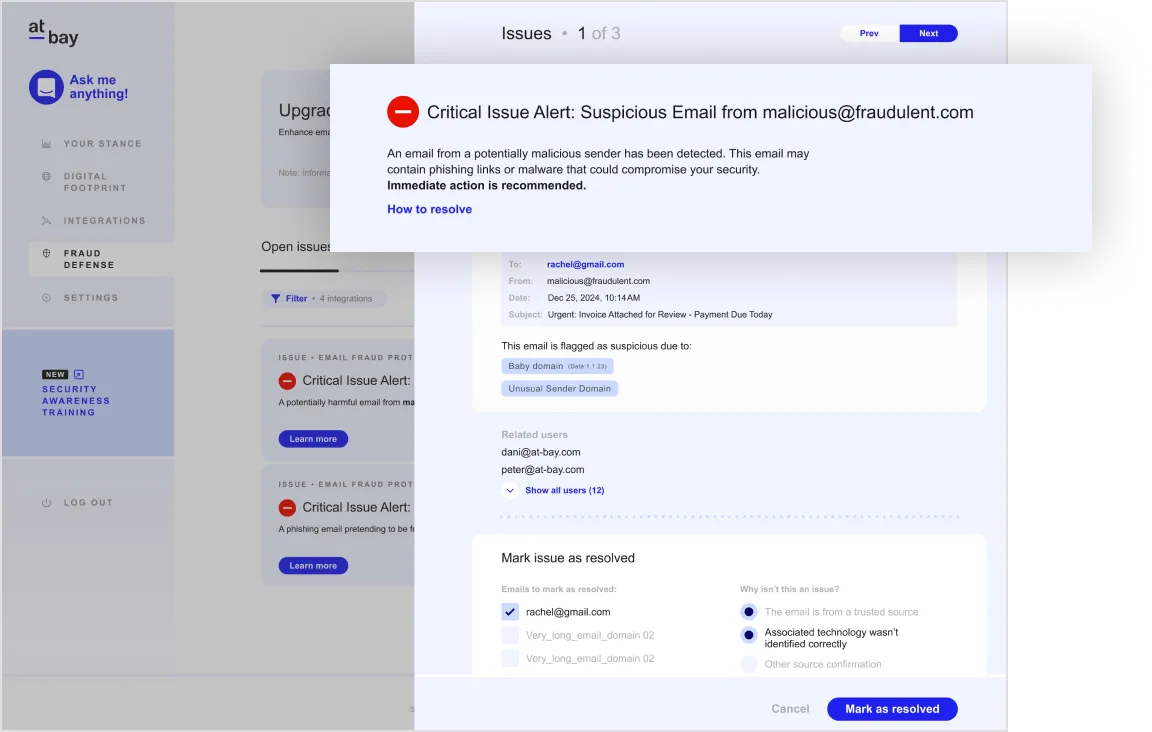The width and height of the screenshot is (1152, 732).
Task: Click the Cancel button
Action: click(791, 709)
